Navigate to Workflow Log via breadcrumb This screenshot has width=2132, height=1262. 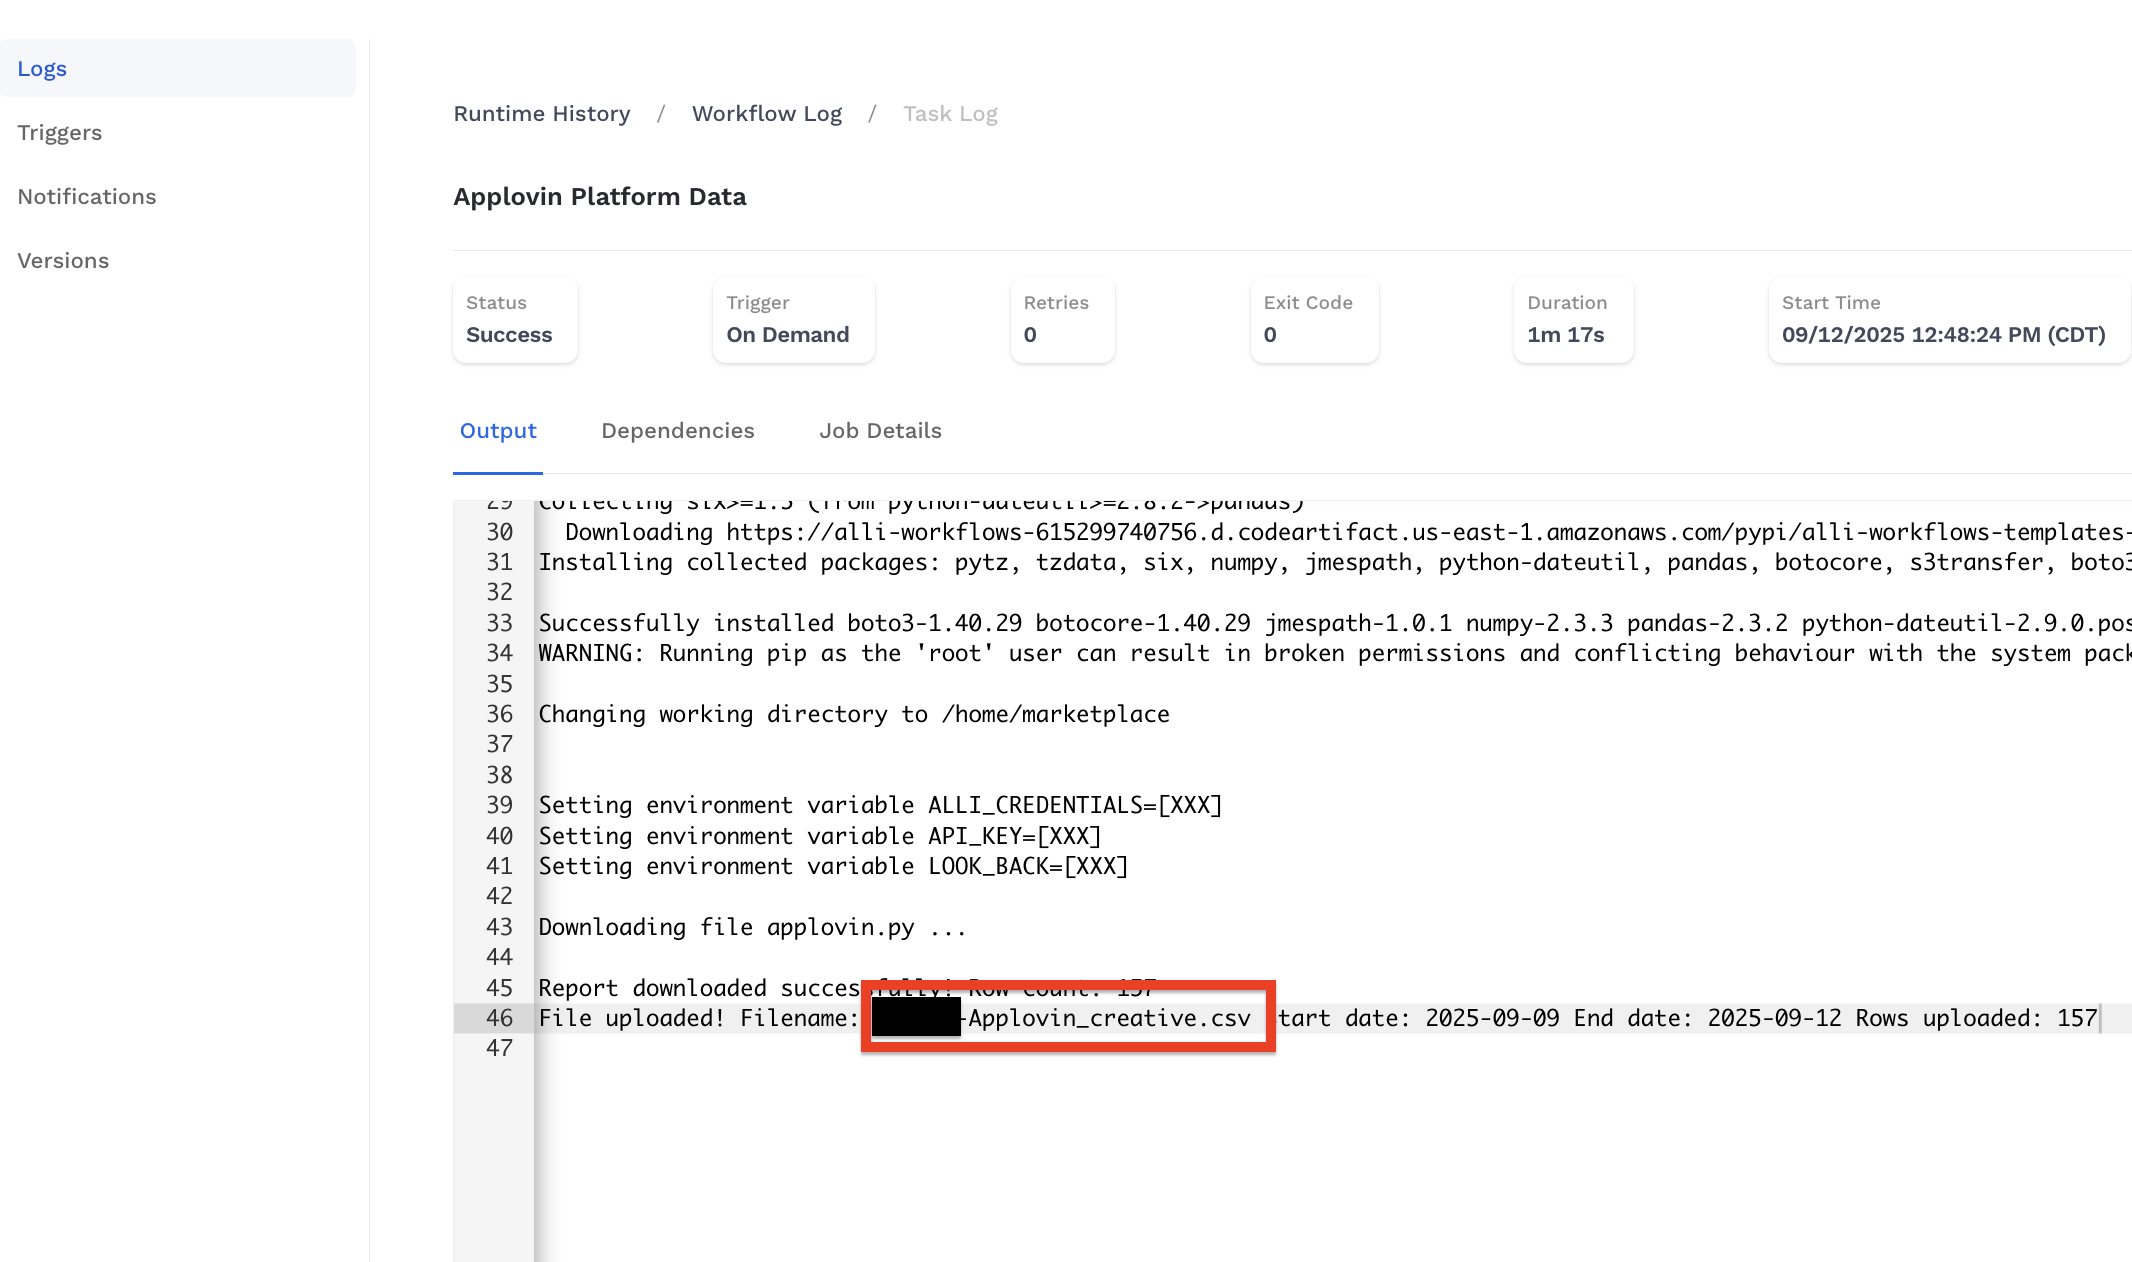(x=766, y=113)
